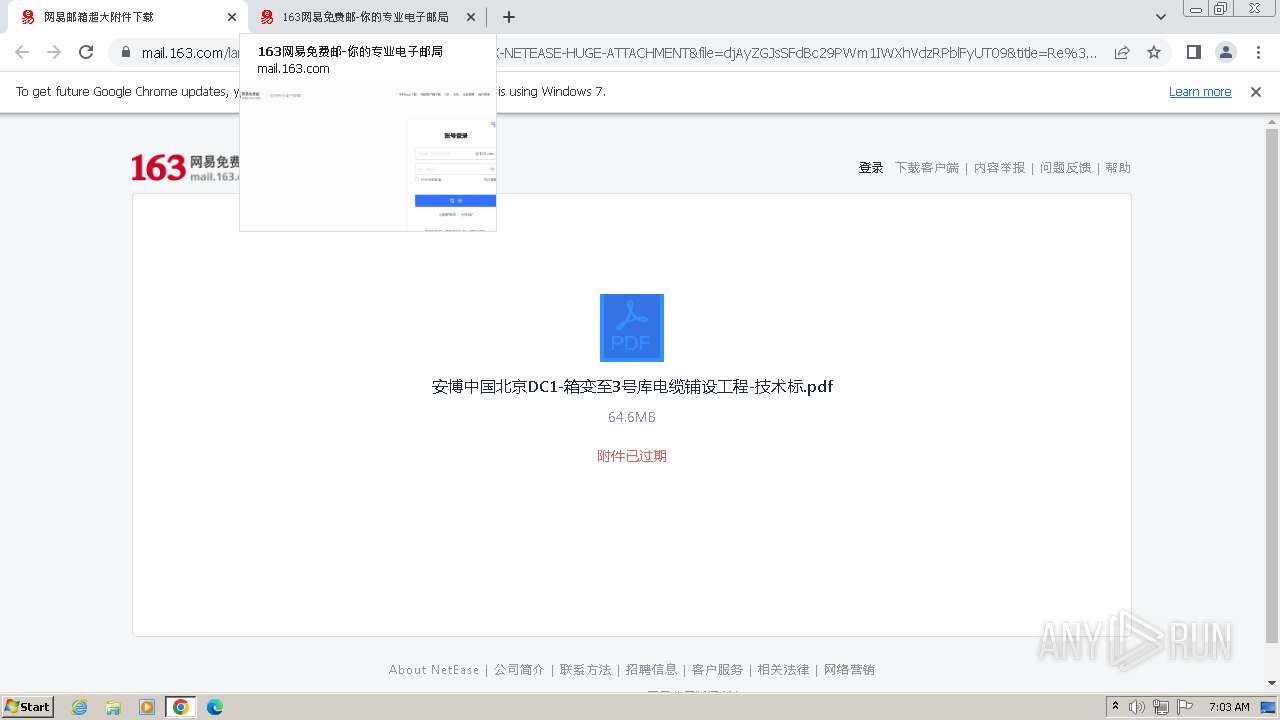Open the Chrome profile avatar

point(1225,52)
